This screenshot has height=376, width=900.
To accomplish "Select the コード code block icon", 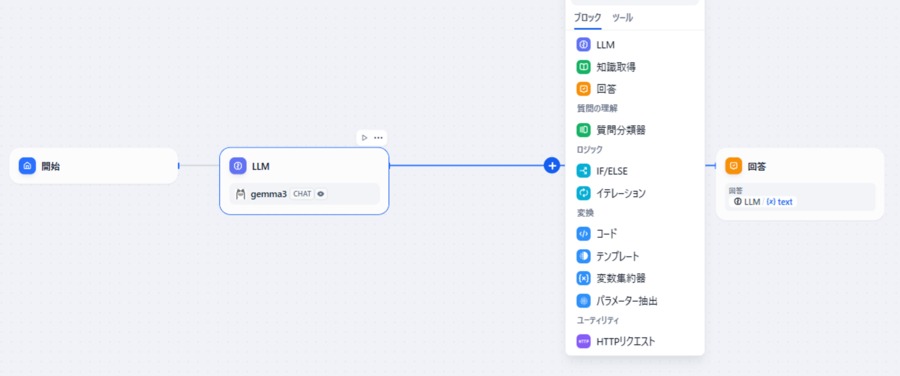I will (x=583, y=234).
